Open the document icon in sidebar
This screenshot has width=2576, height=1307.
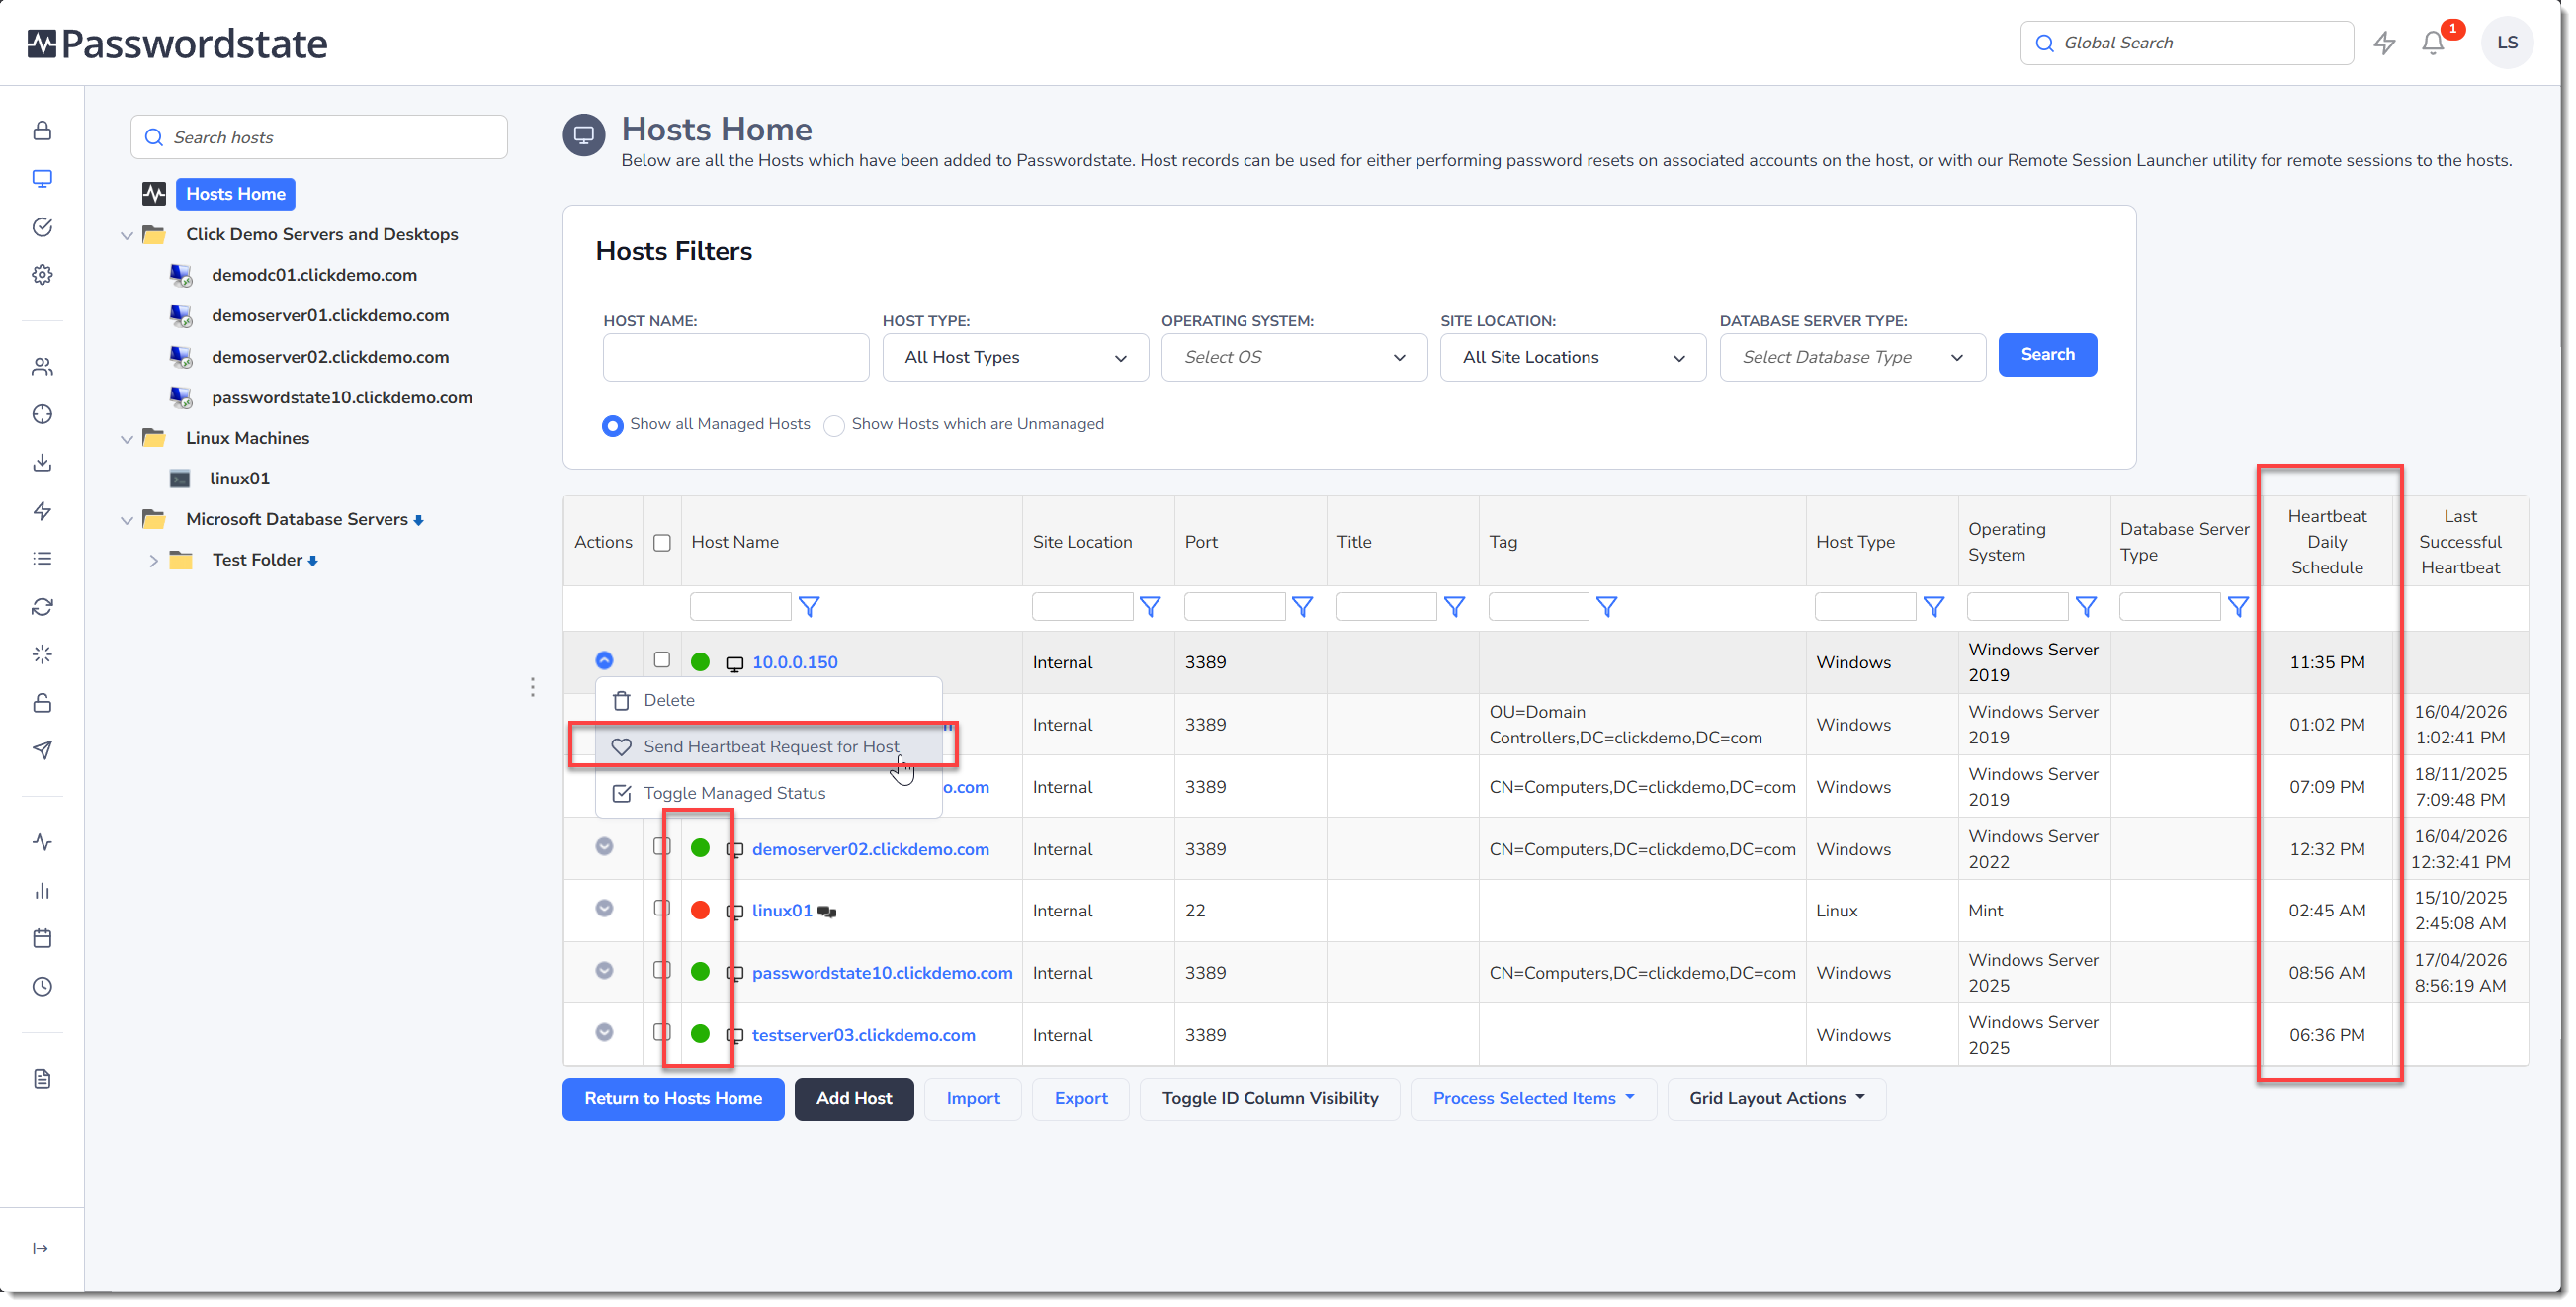click(x=42, y=1079)
